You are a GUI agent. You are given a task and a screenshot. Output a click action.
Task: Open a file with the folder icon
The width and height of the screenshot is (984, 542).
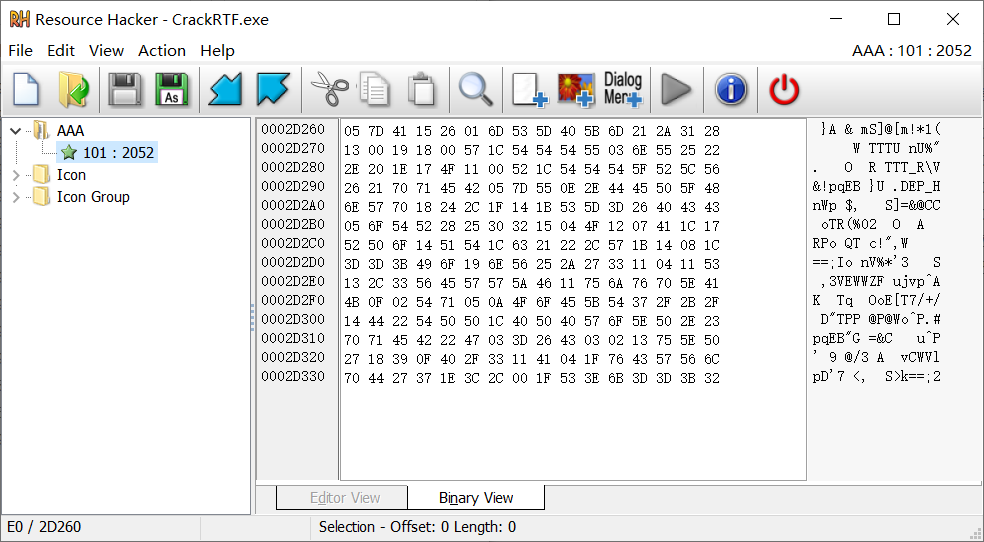(73, 89)
